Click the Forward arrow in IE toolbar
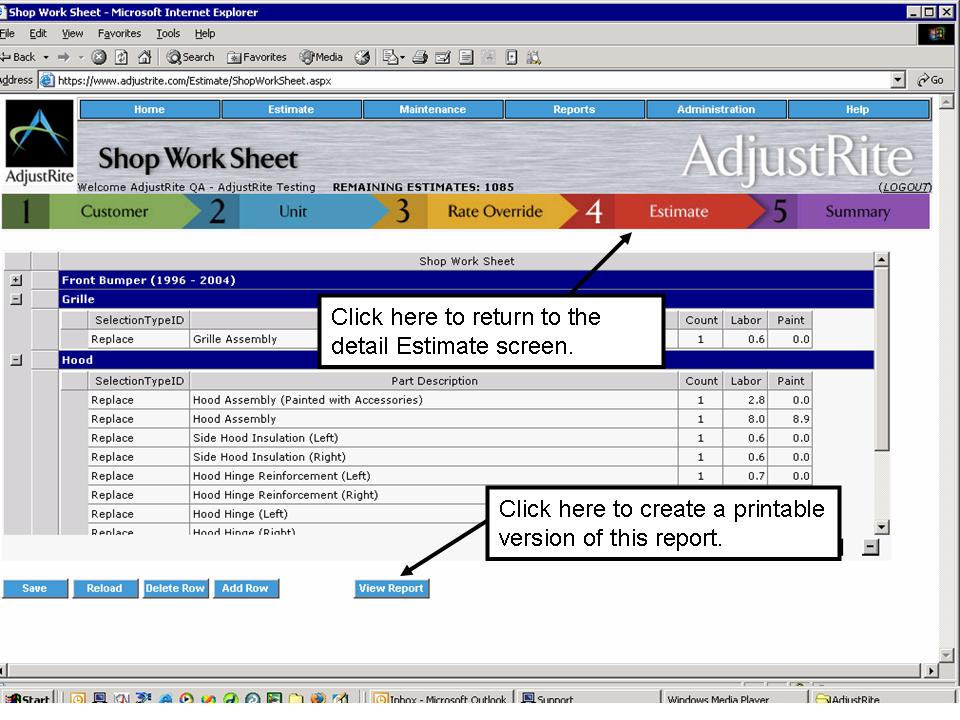 pyautogui.click(x=63, y=57)
